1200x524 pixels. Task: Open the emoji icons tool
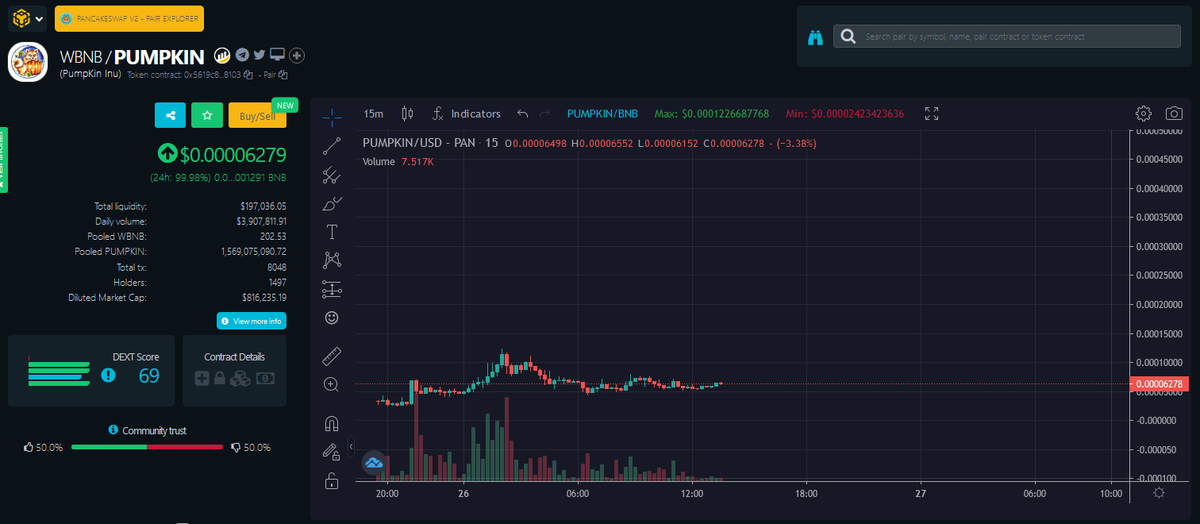point(332,318)
